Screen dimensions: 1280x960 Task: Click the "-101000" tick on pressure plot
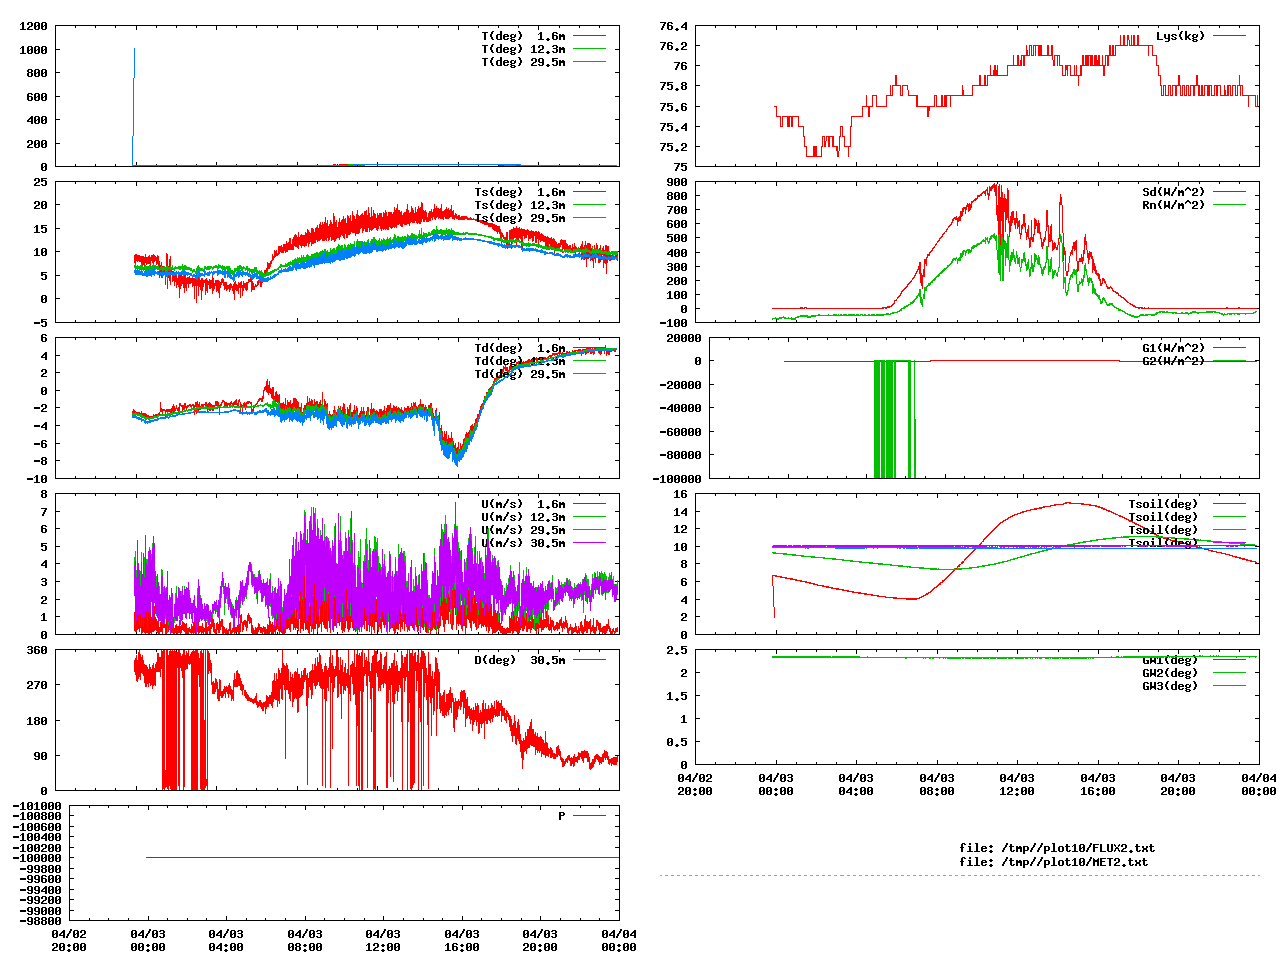(37, 806)
